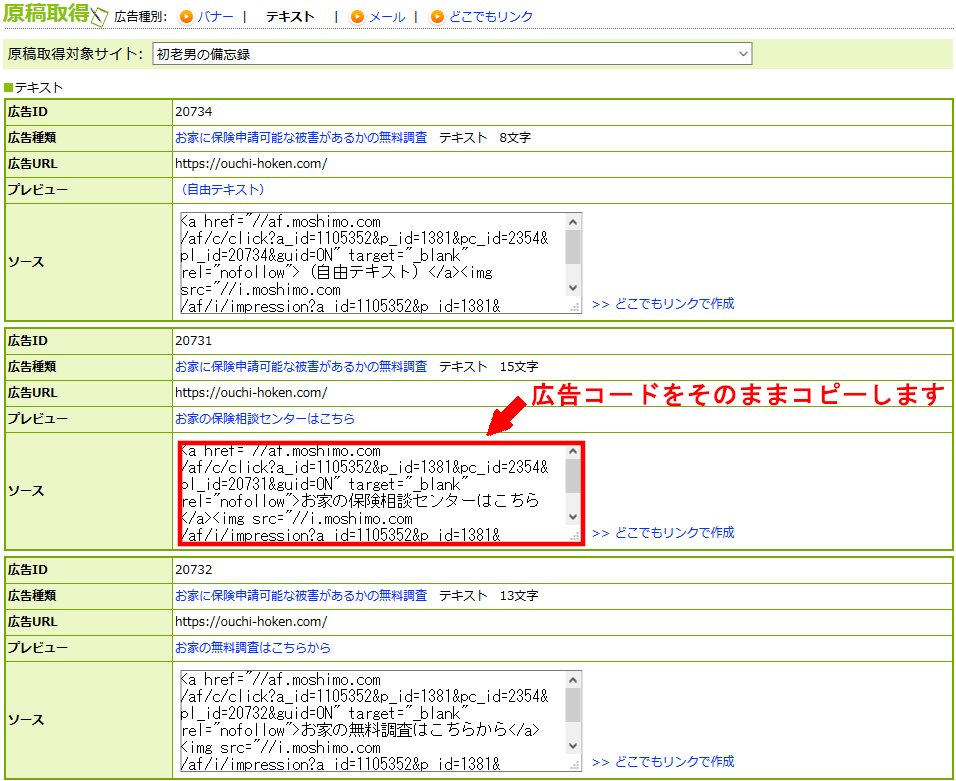Open ad type link in the 20731 ad block
Image resolution: width=956 pixels, height=781 pixels.
click(301, 366)
